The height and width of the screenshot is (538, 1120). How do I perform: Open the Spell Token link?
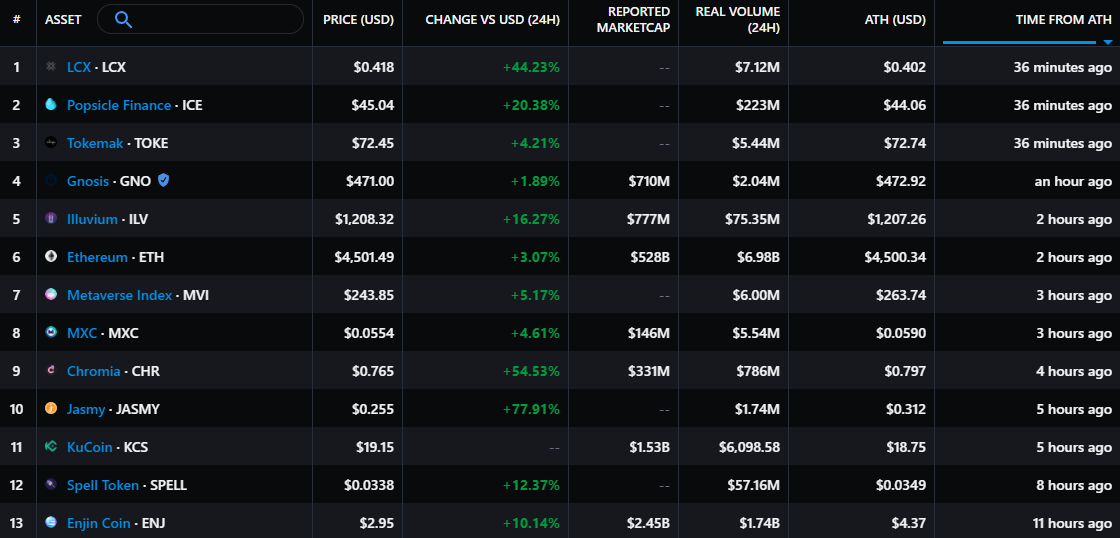coord(103,485)
